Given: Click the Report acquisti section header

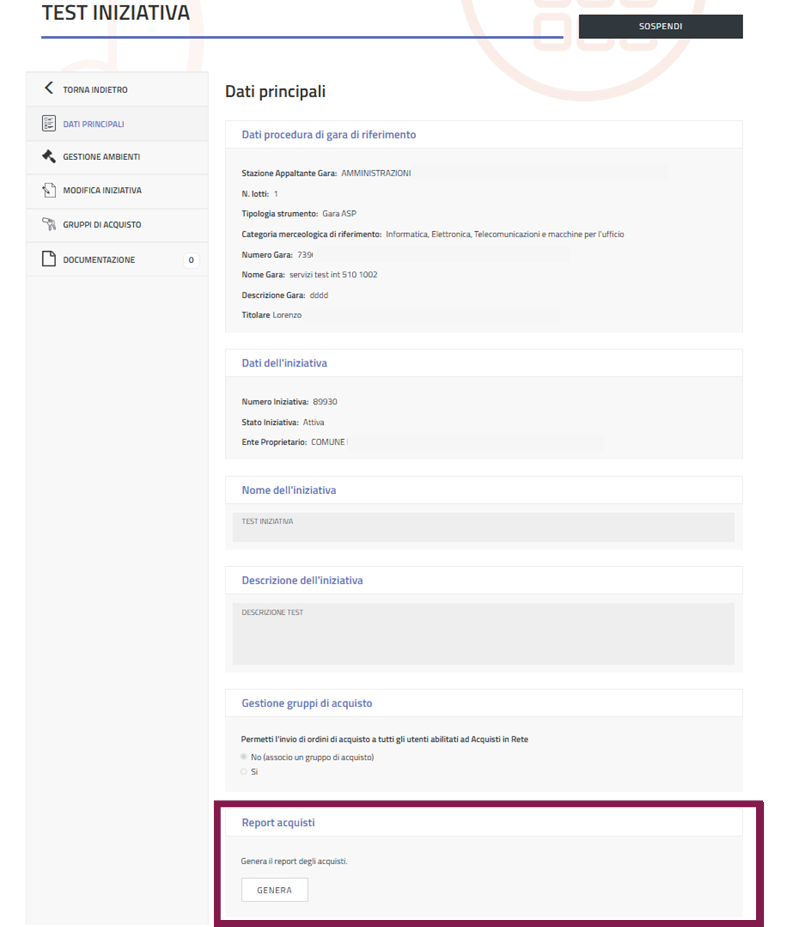Looking at the screenshot, I should tap(279, 823).
